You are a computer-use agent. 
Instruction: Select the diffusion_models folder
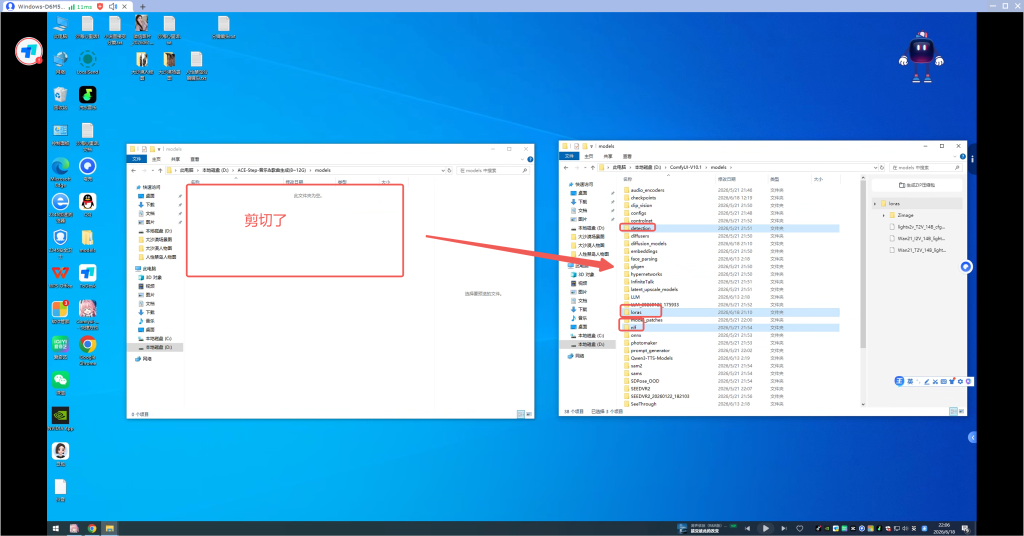tap(648, 244)
